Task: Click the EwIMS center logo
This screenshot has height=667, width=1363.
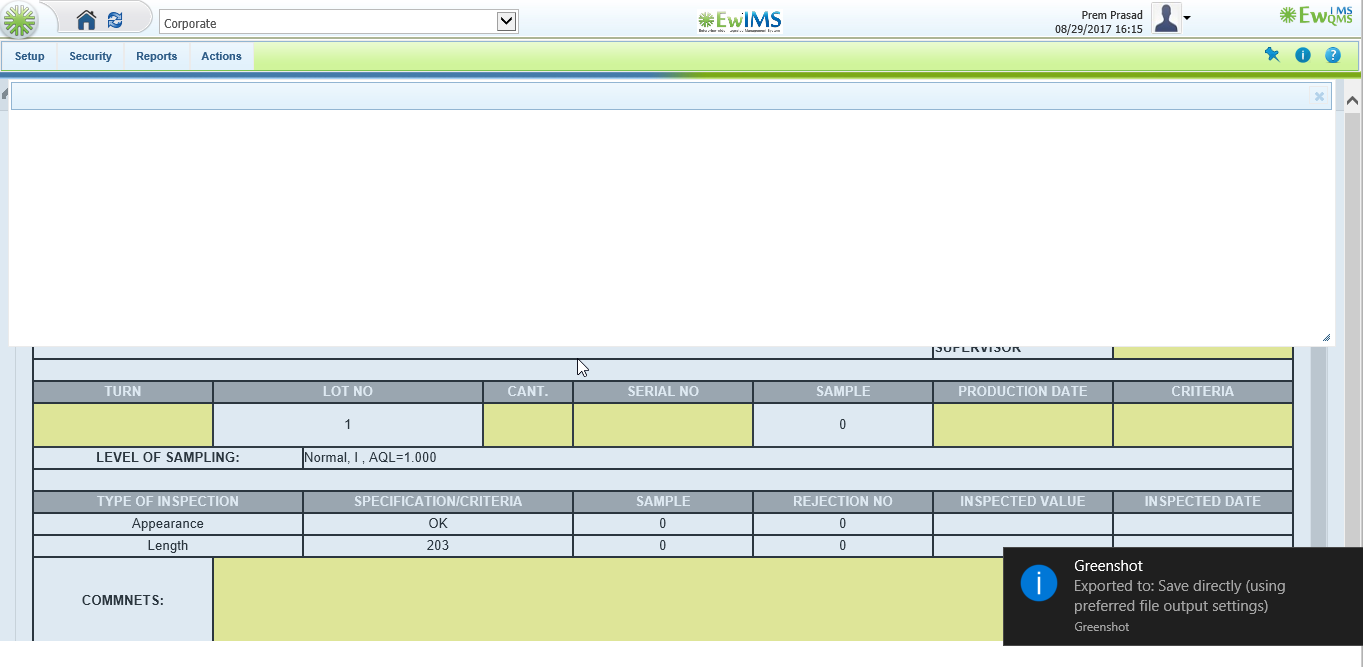Action: point(740,21)
